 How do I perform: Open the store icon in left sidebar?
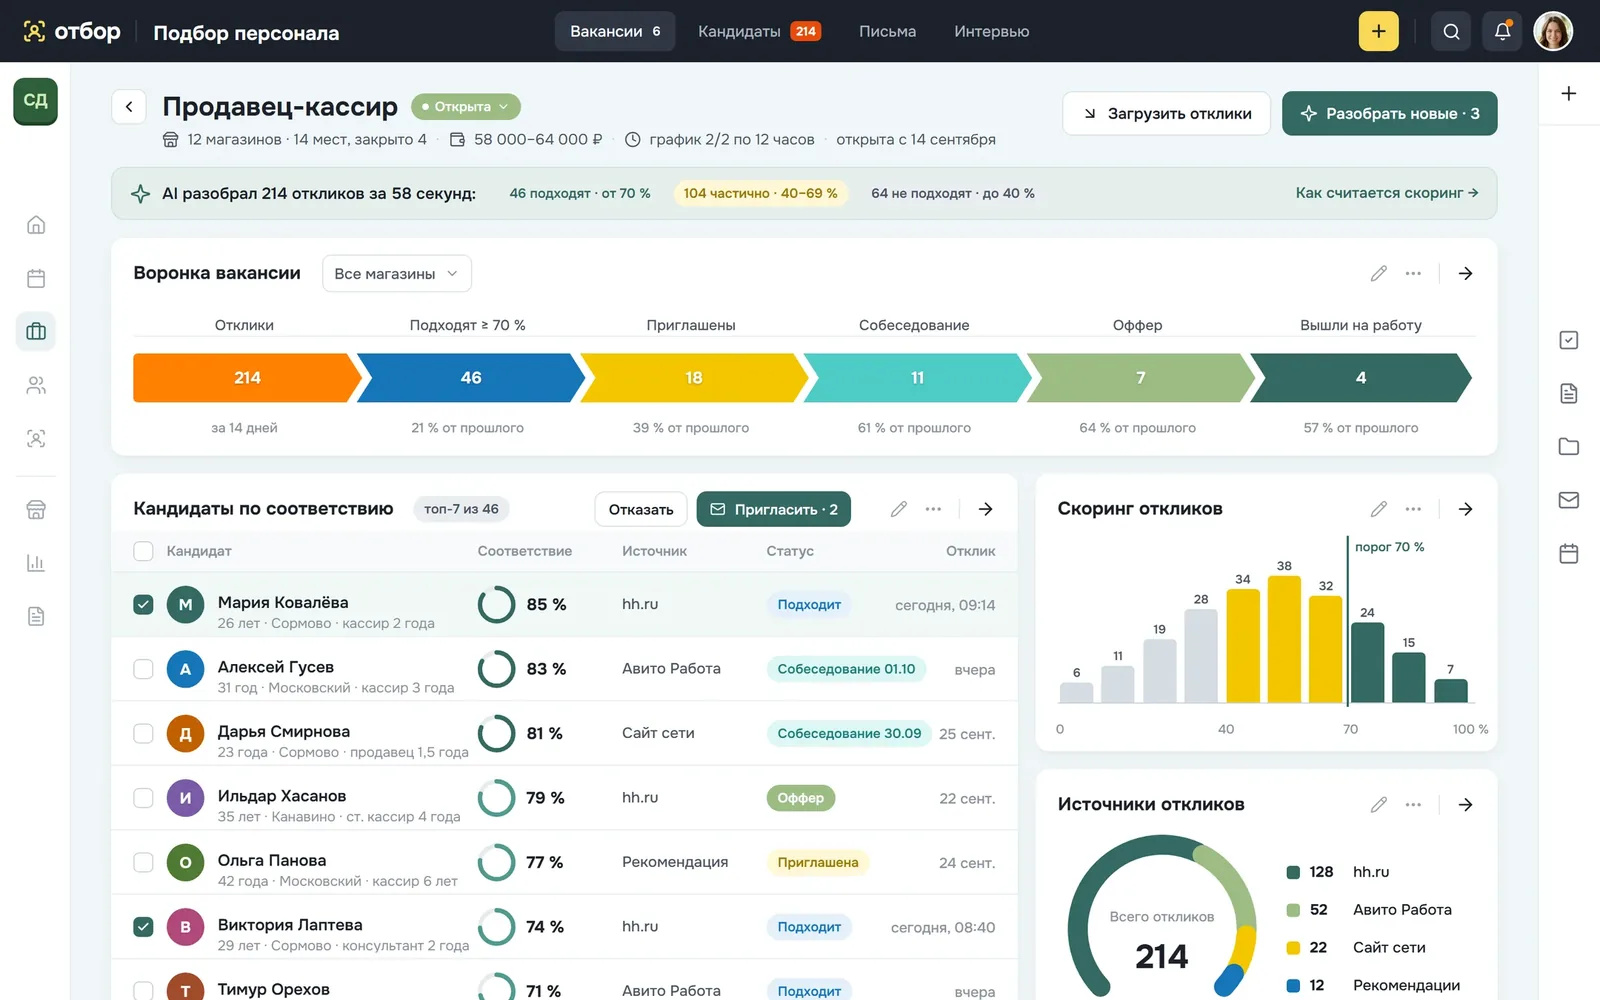tap(36, 510)
